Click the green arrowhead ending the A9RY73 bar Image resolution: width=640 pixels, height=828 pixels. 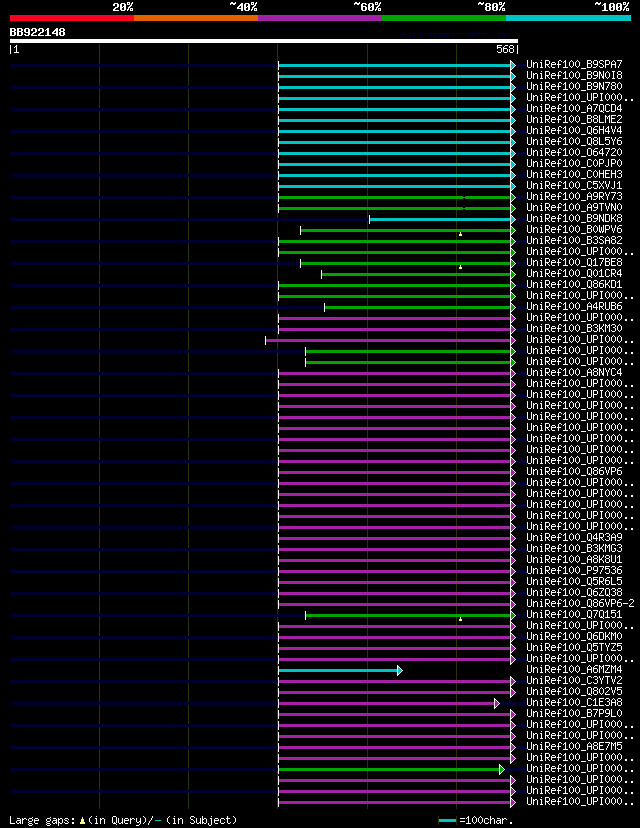pyautogui.click(x=513, y=197)
